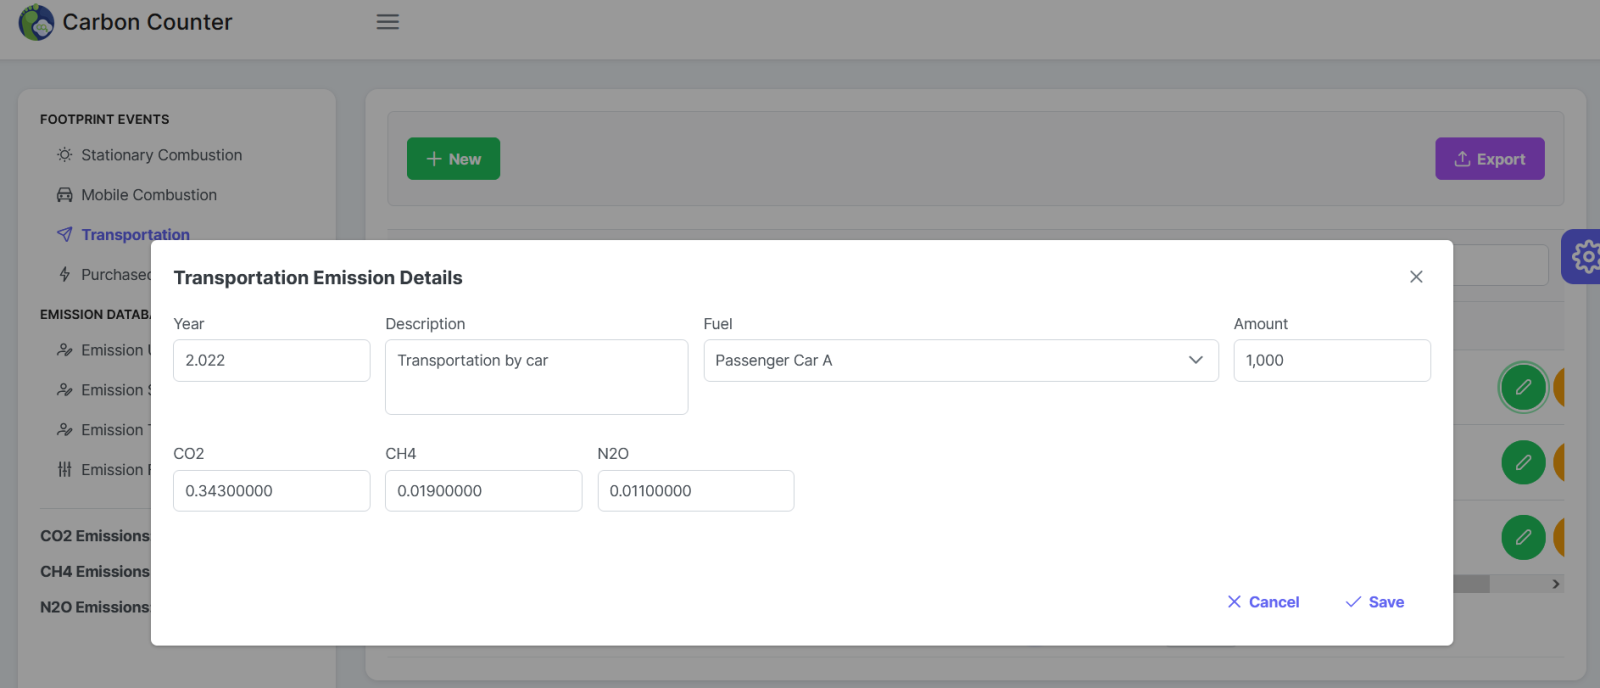
Task: Open Stationary Combustion from sidebar
Action: tap(161, 155)
